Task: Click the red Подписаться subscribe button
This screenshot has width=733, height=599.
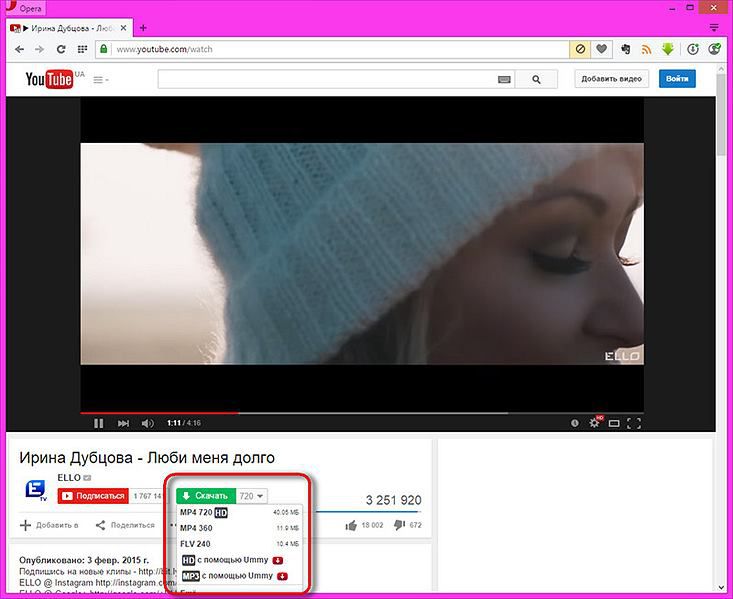Action: [93, 496]
